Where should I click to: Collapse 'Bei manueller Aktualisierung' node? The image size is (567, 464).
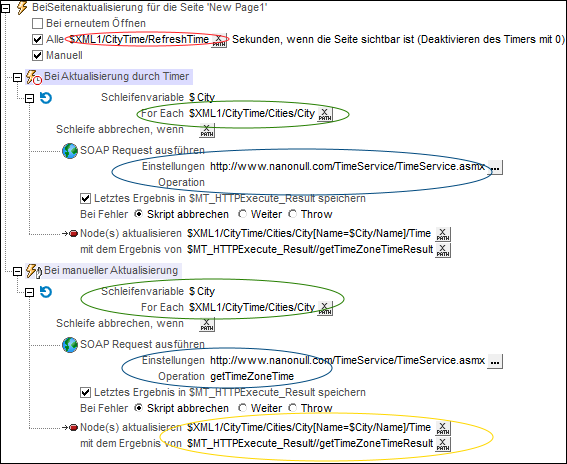pyautogui.click(x=17, y=271)
